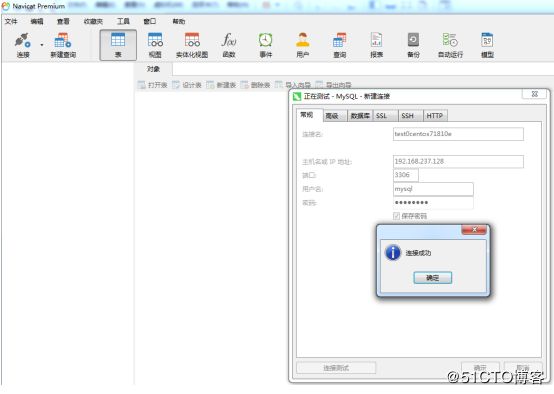The image size is (554, 394).
Task: Open the Event clock toolbar icon
Action: click(266, 45)
